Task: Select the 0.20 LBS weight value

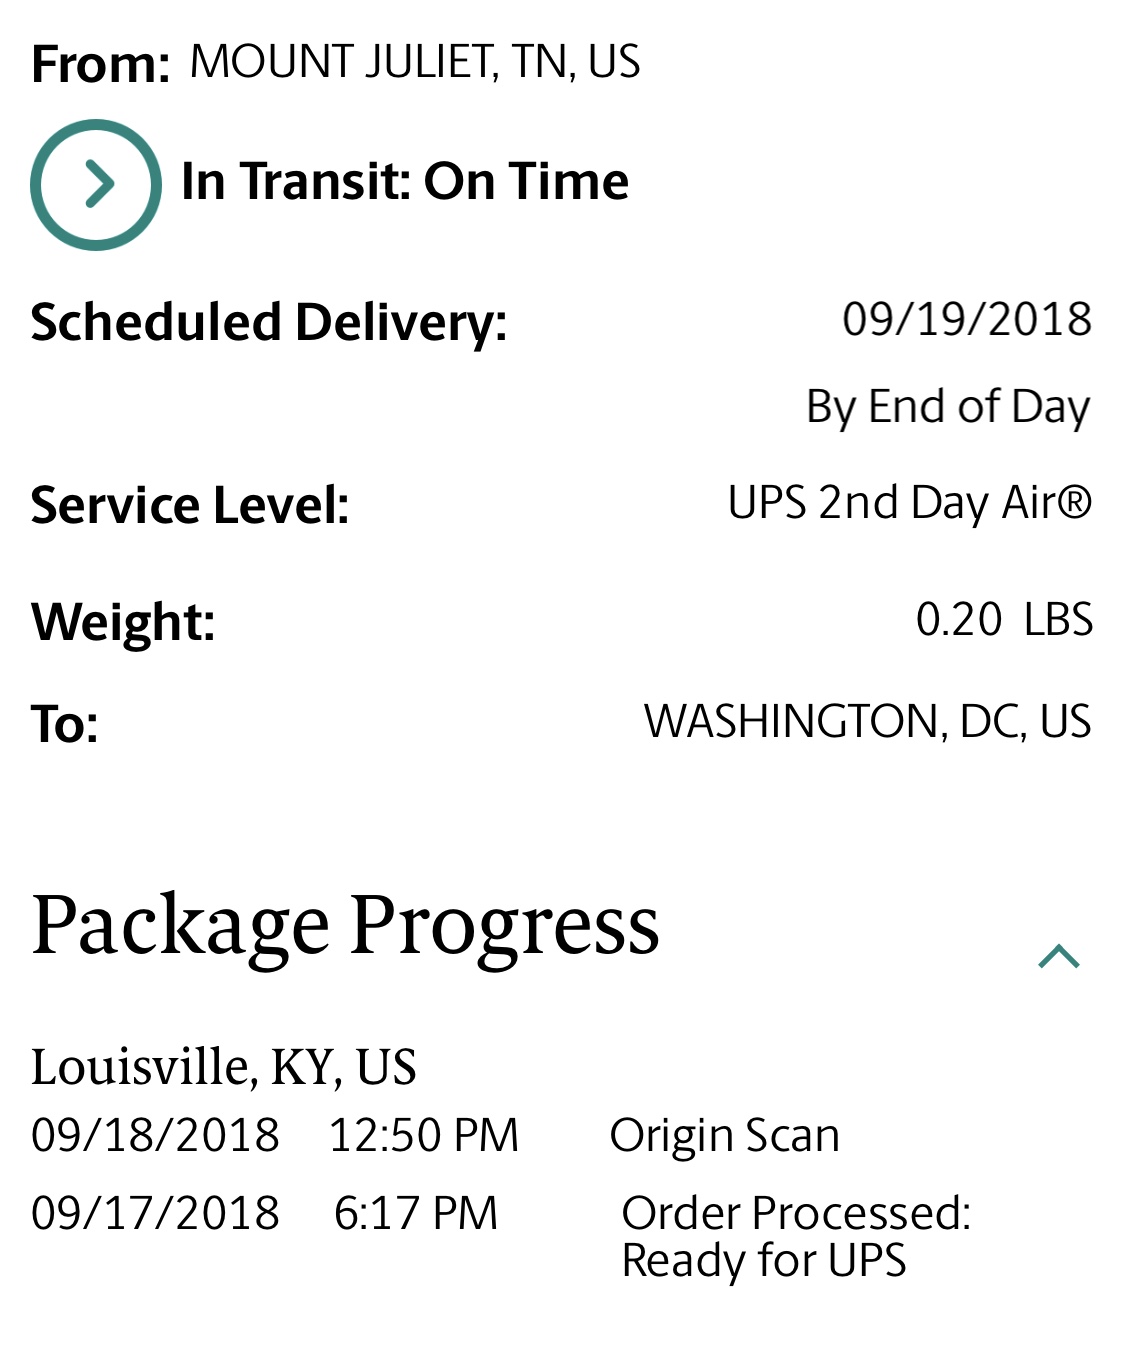Action: [1003, 620]
